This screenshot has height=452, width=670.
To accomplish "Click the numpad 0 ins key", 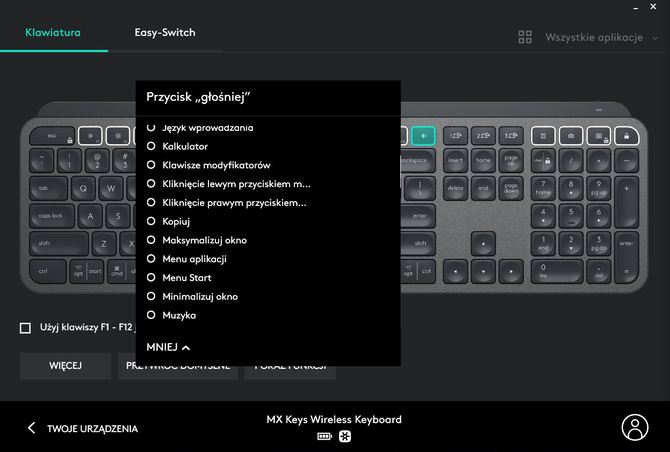I will 557,271.
